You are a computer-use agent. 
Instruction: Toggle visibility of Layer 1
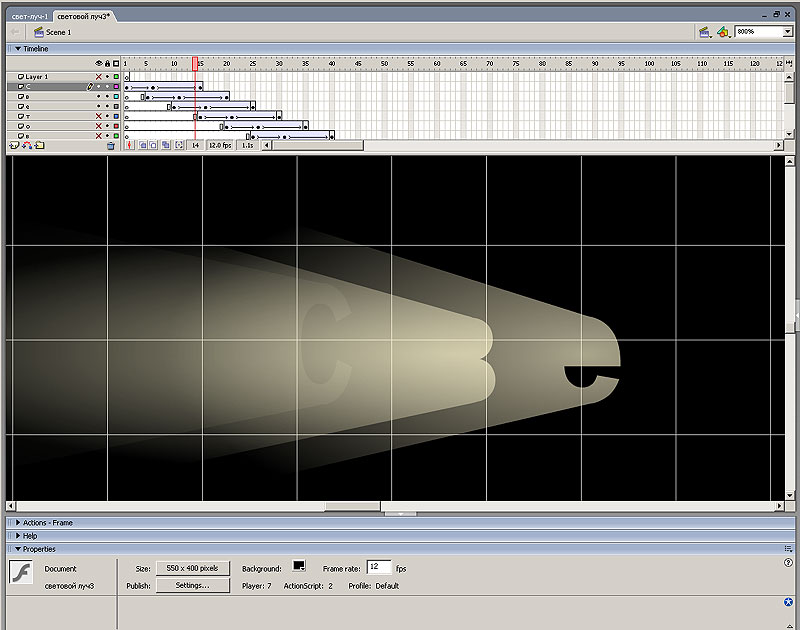pyautogui.click(x=98, y=77)
